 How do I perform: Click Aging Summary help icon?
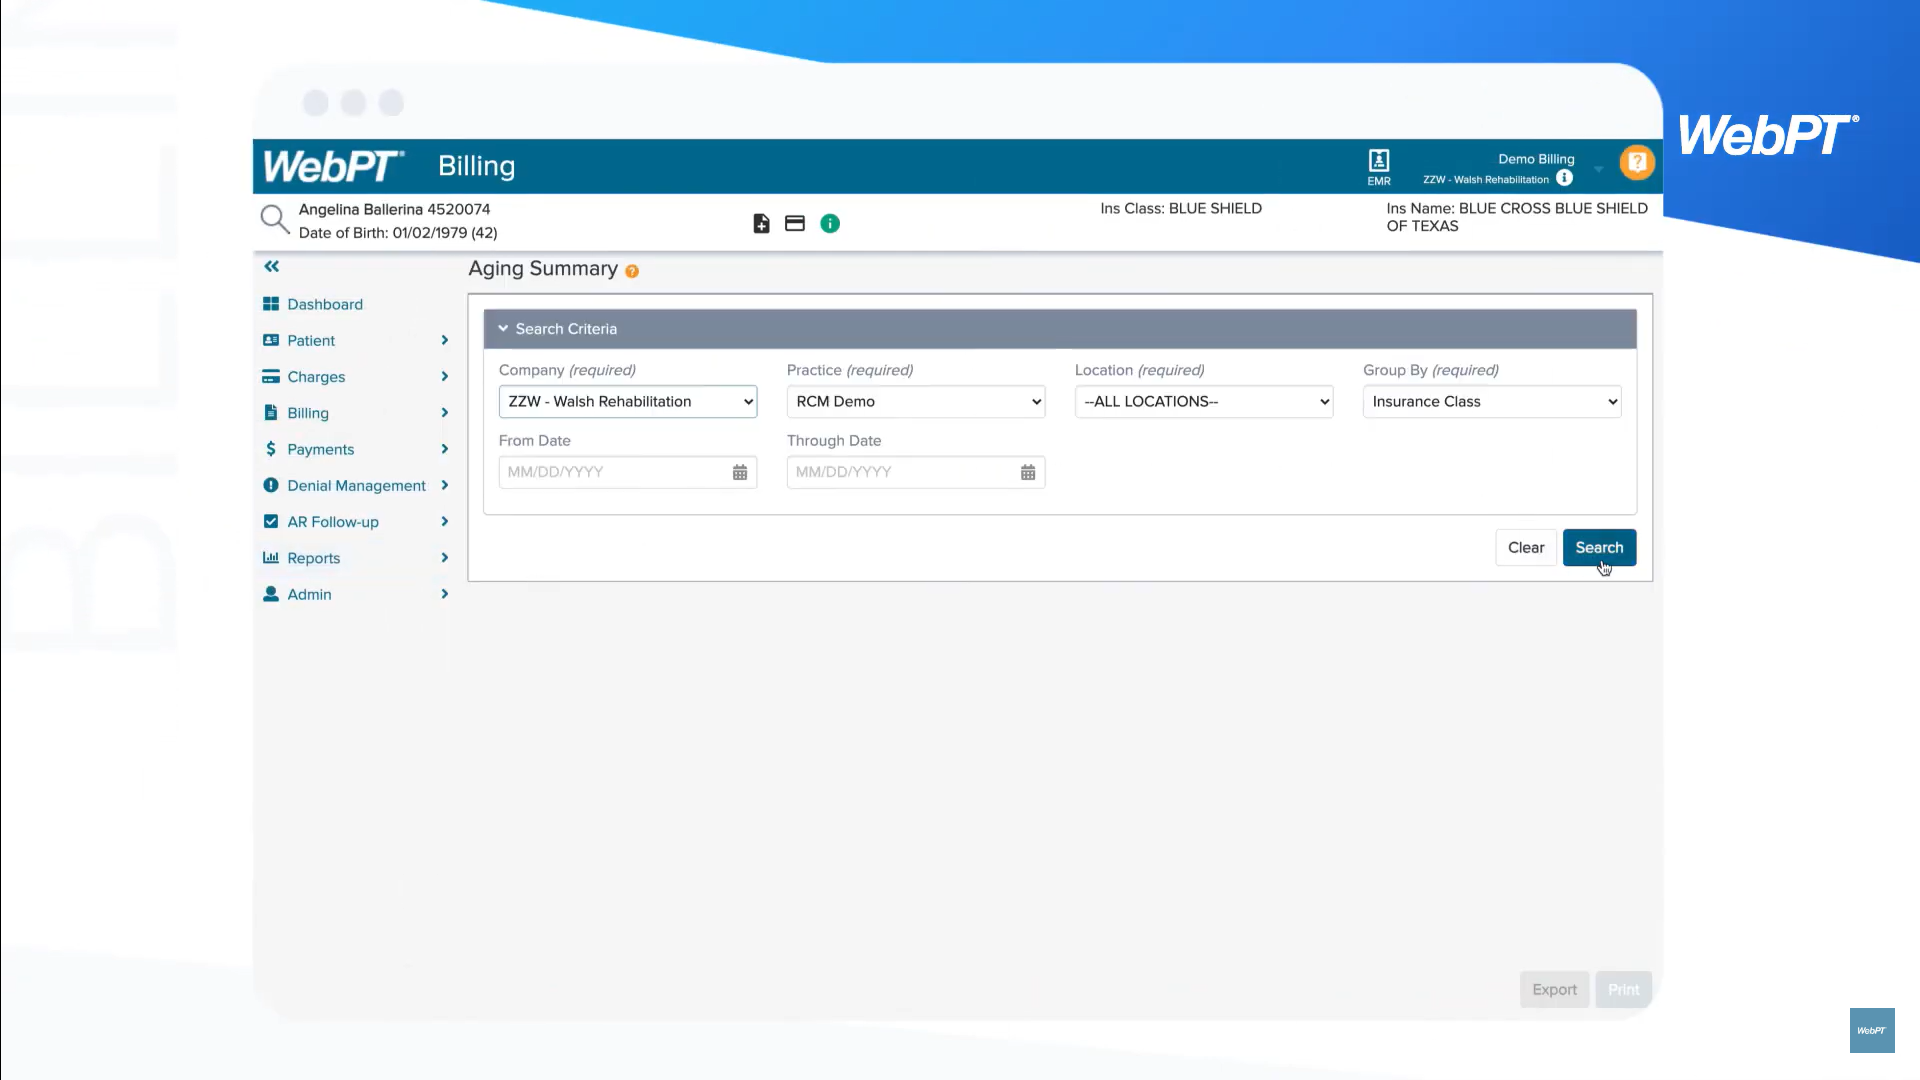[x=632, y=271]
